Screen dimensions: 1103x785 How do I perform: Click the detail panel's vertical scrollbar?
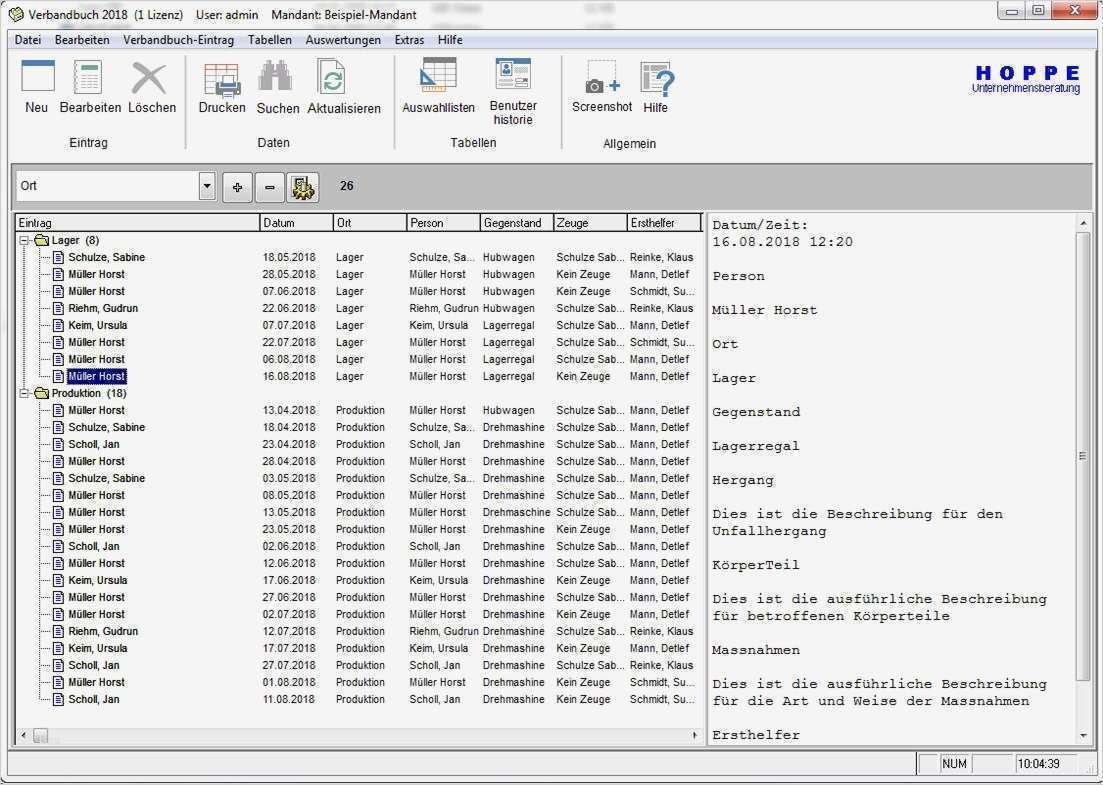click(1083, 456)
